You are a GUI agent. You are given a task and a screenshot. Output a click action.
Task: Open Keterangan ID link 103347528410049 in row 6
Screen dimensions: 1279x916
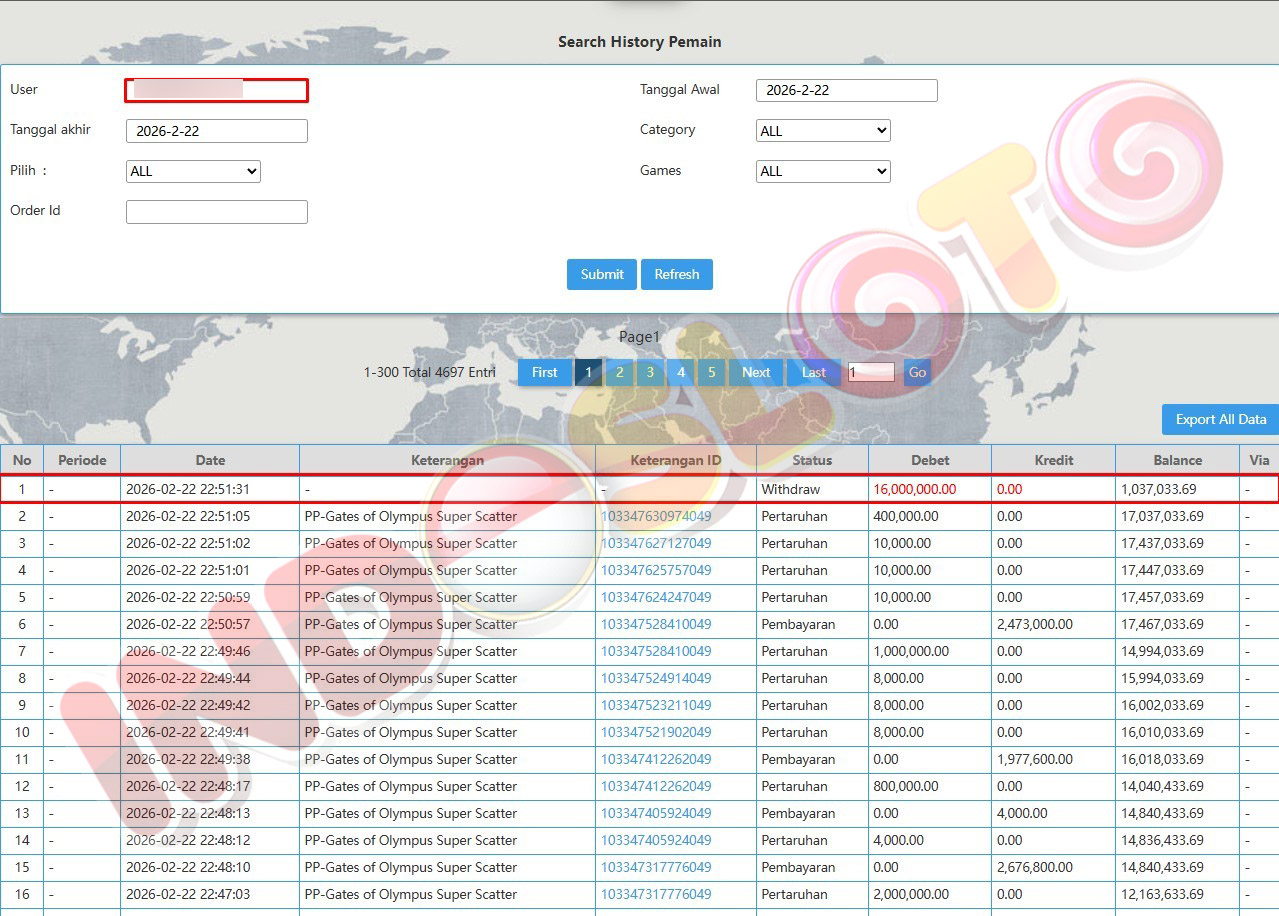(656, 624)
